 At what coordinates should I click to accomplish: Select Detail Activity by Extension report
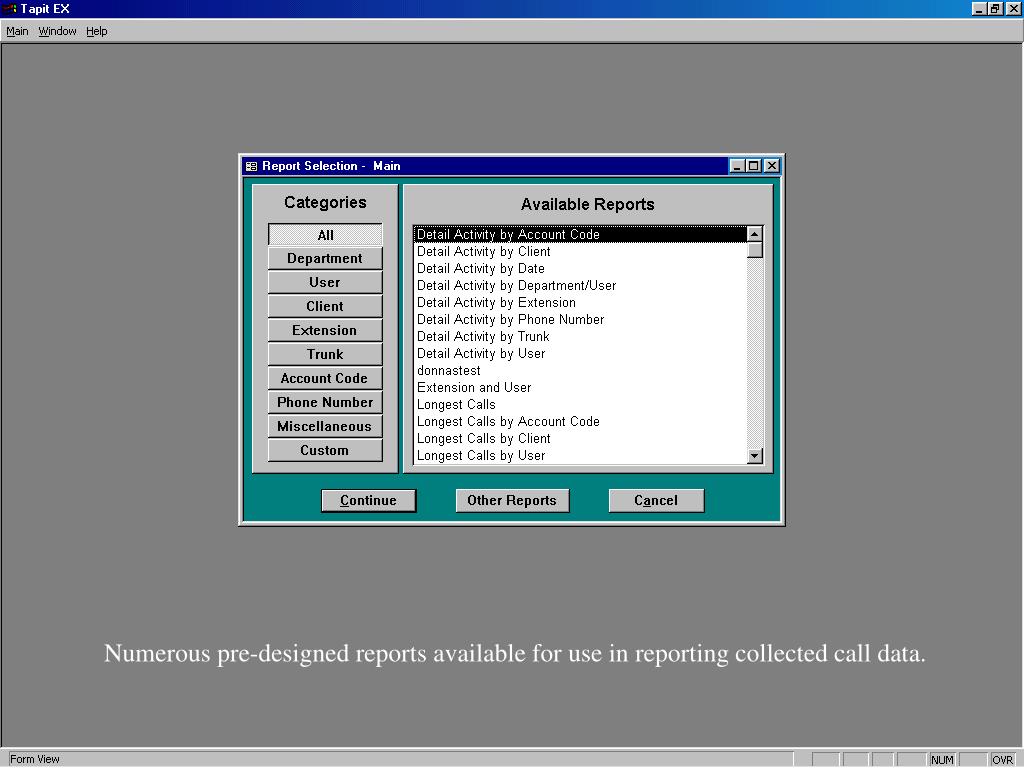click(581, 302)
